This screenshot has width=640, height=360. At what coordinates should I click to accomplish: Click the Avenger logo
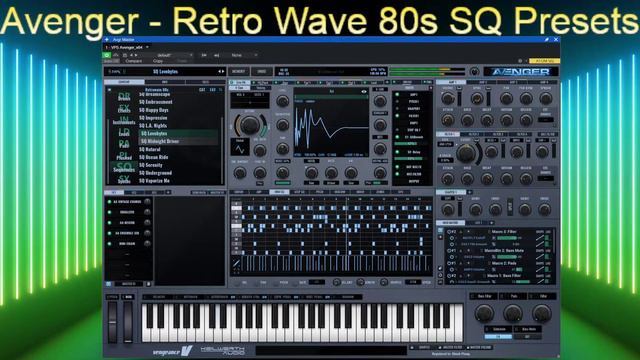pos(520,72)
